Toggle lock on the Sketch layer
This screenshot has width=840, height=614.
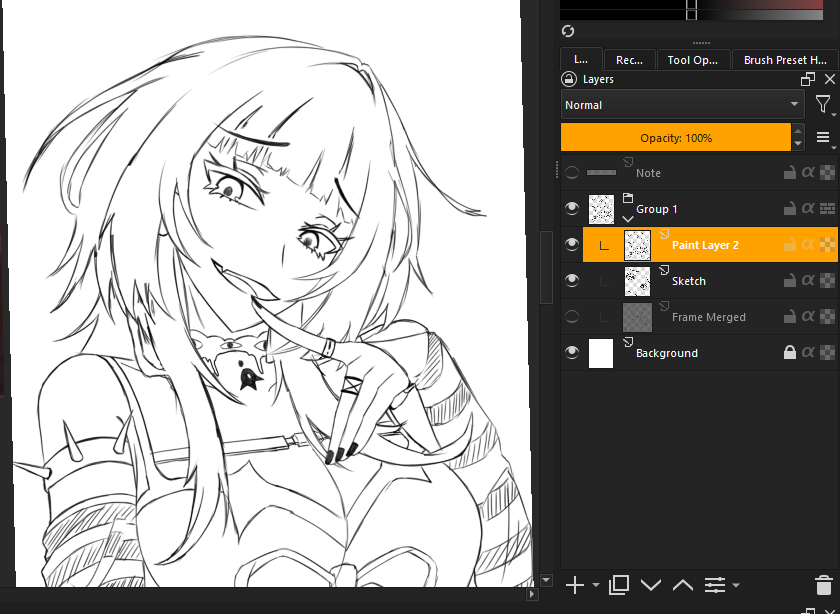789,280
